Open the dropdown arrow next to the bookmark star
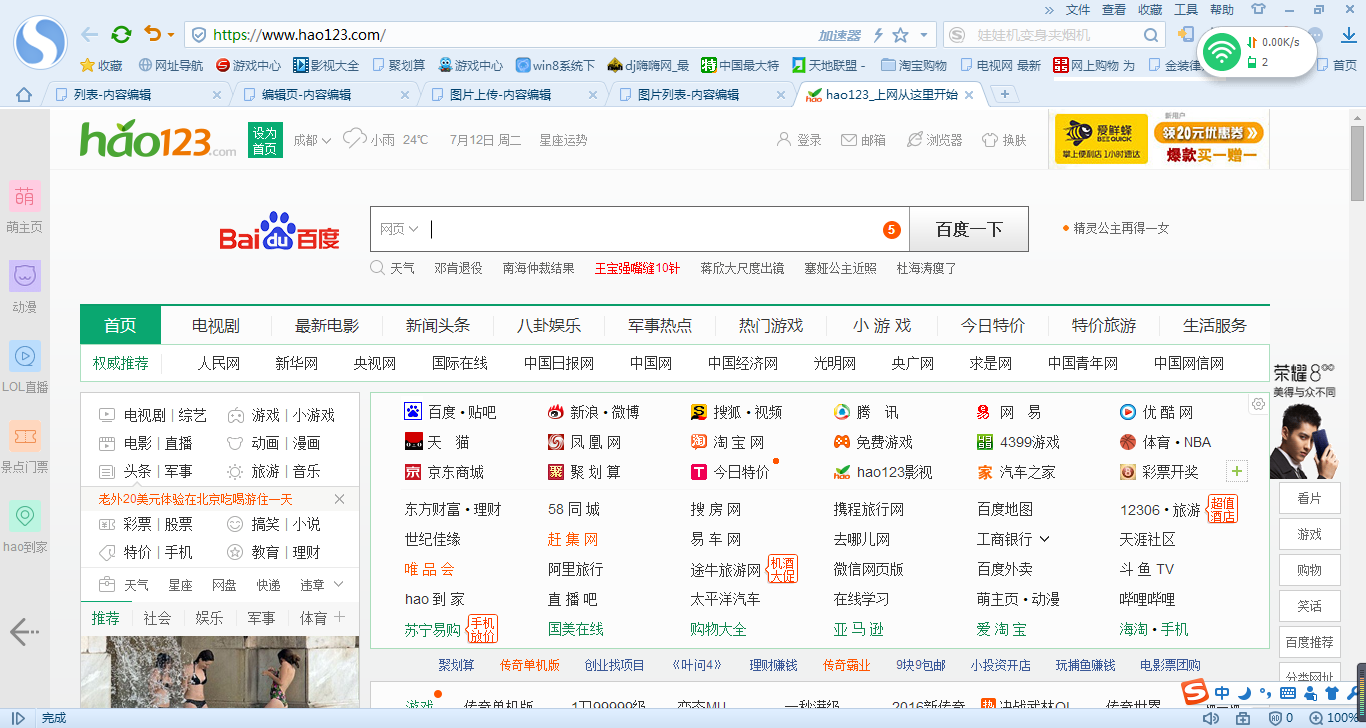Viewport: 1366px width, 728px height. (x=923, y=35)
